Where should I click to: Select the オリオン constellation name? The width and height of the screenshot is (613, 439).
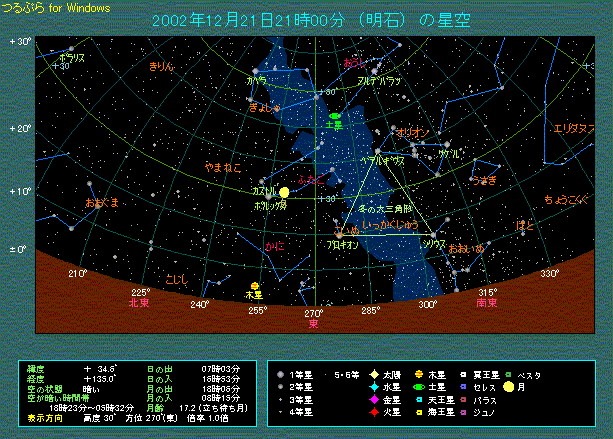pyautogui.click(x=412, y=131)
